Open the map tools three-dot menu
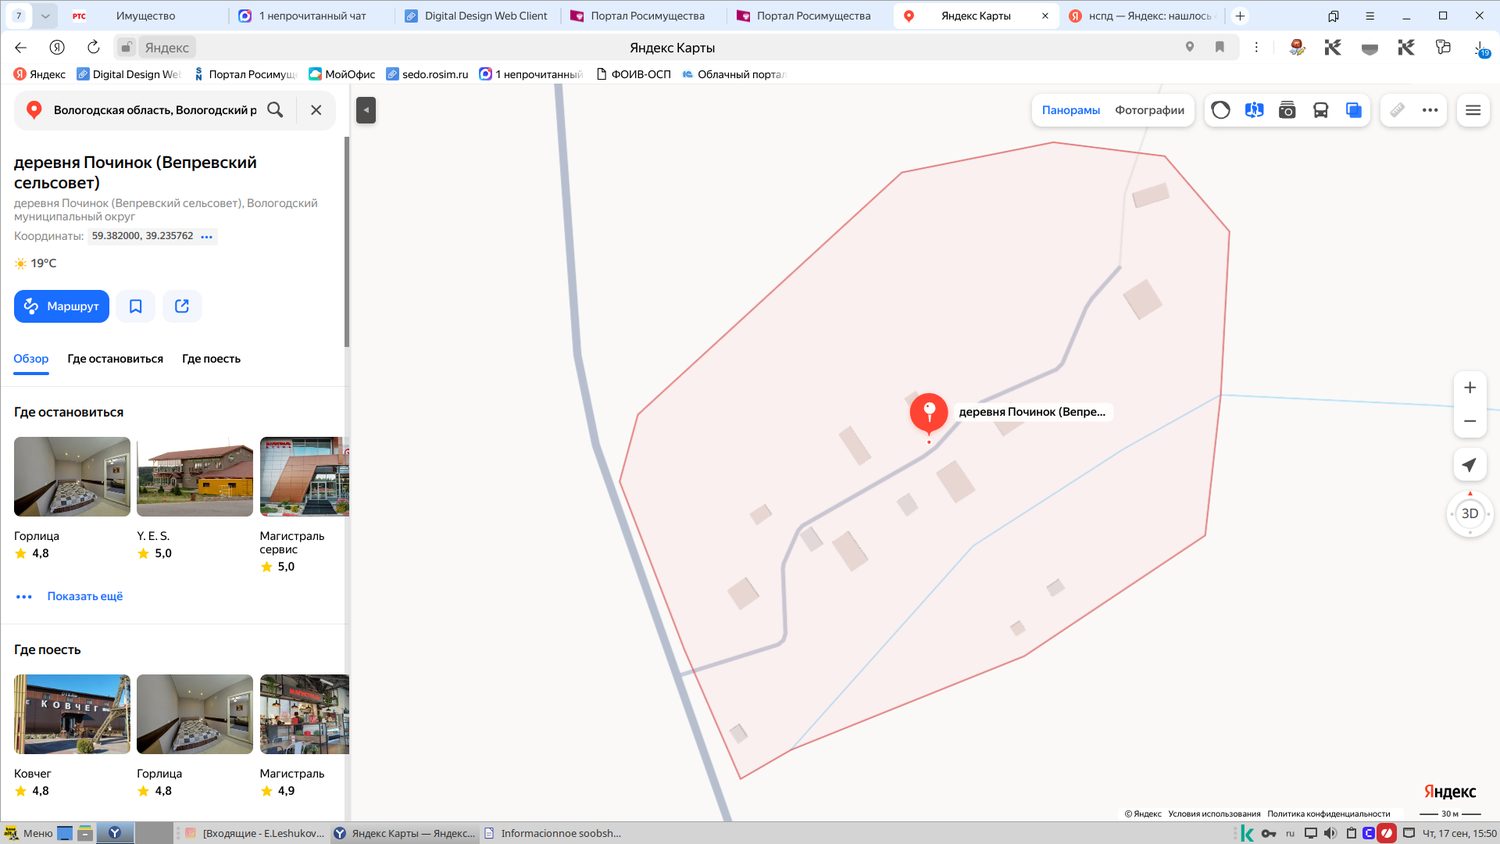 (1430, 110)
